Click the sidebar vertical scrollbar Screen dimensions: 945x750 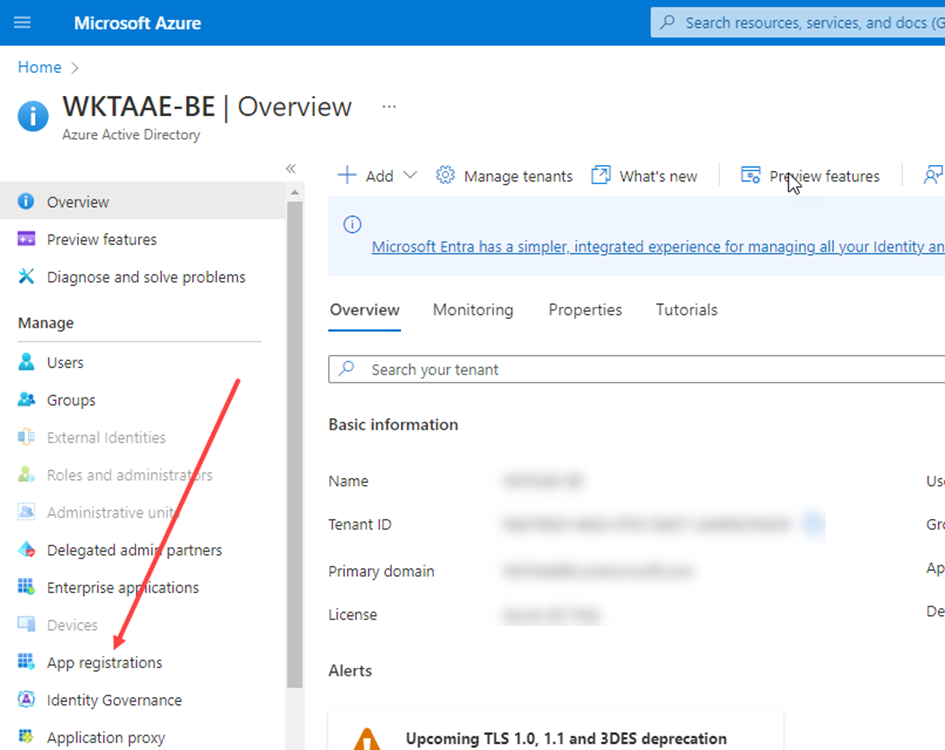coord(294,440)
